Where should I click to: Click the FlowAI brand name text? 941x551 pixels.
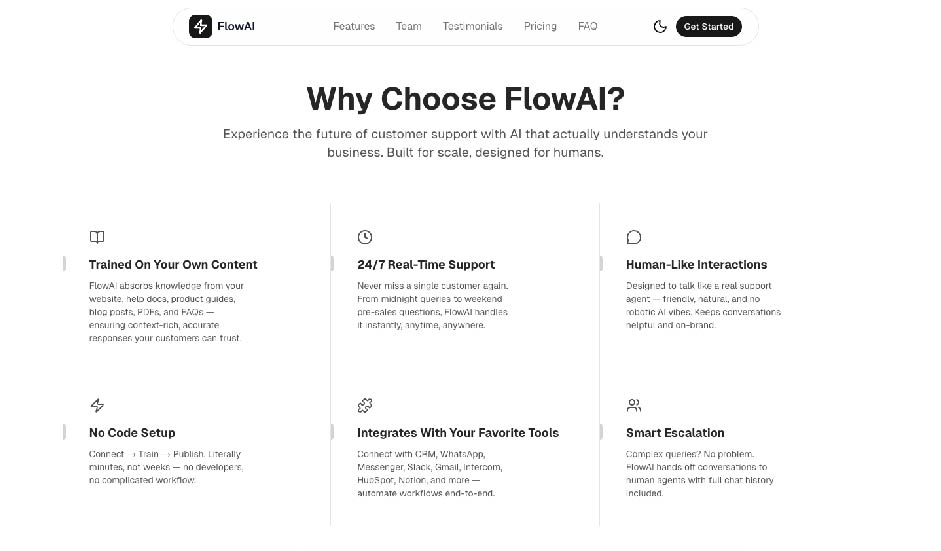click(x=236, y=27)
